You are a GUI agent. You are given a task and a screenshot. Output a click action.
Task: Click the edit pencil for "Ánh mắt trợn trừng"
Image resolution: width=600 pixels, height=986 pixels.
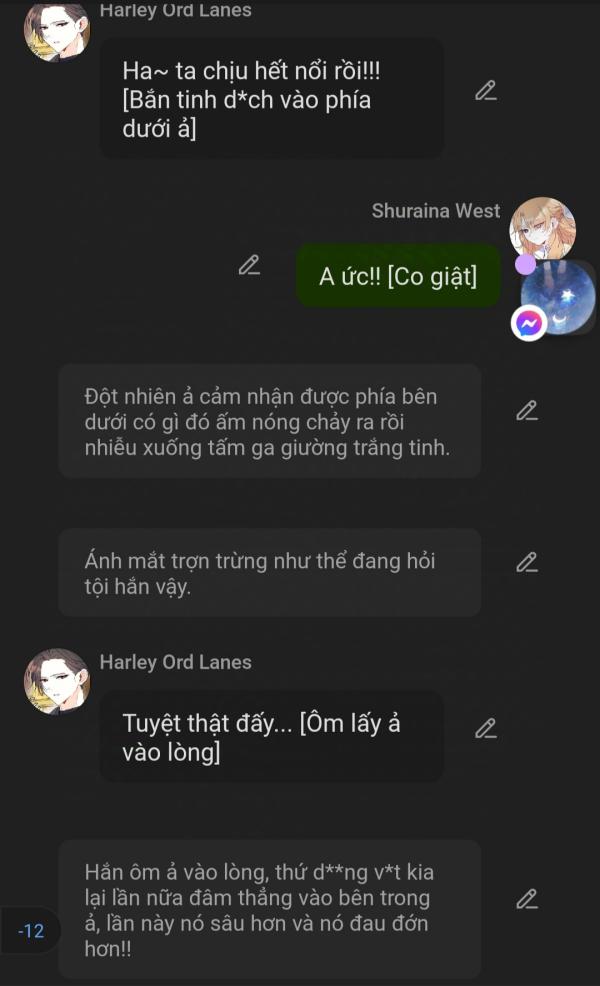pos(526,562)
